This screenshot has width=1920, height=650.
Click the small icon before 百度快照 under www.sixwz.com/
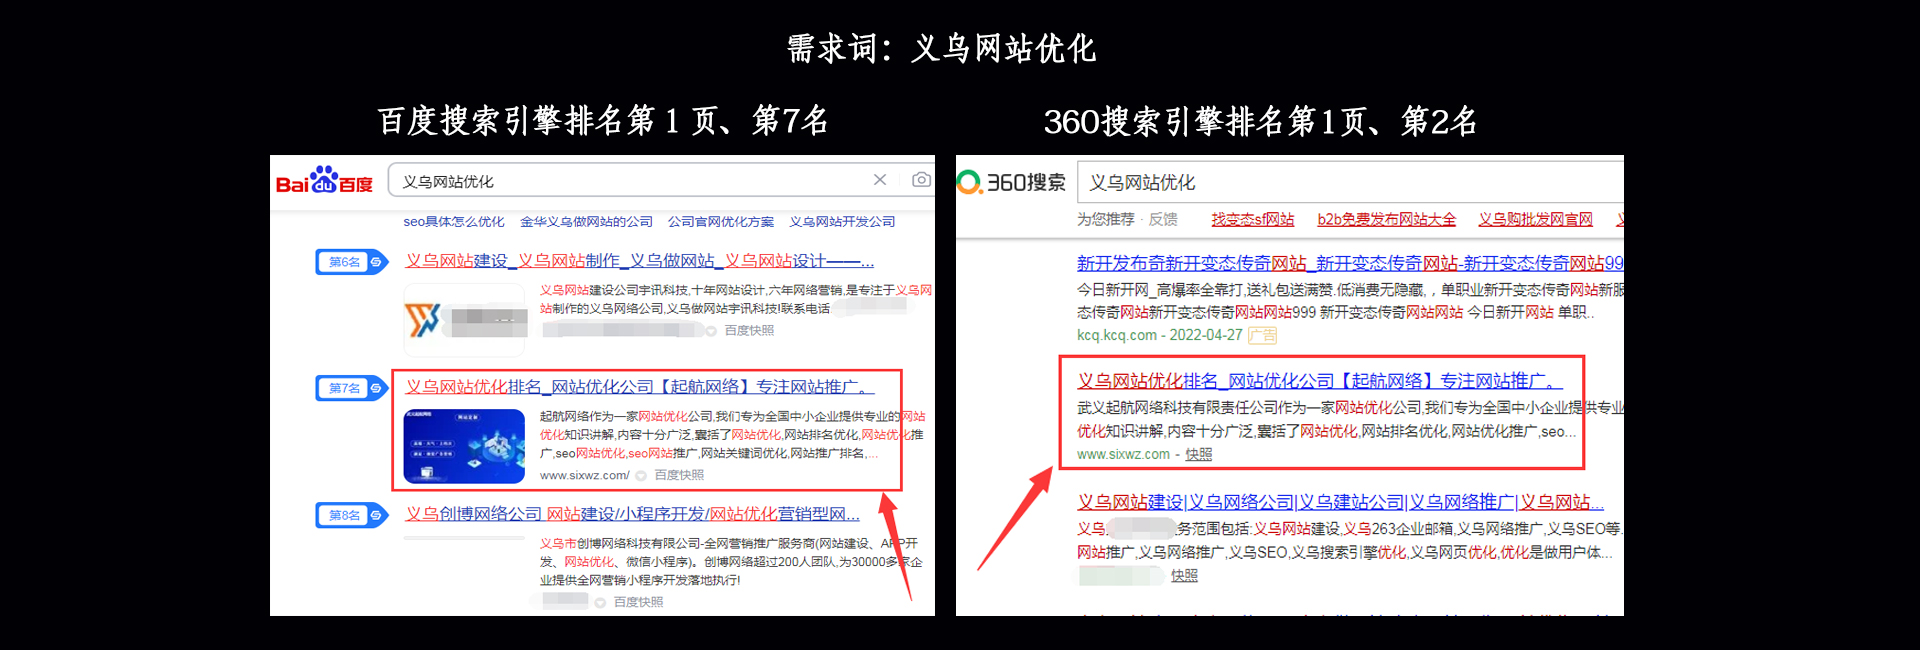(x=641, y=476)
